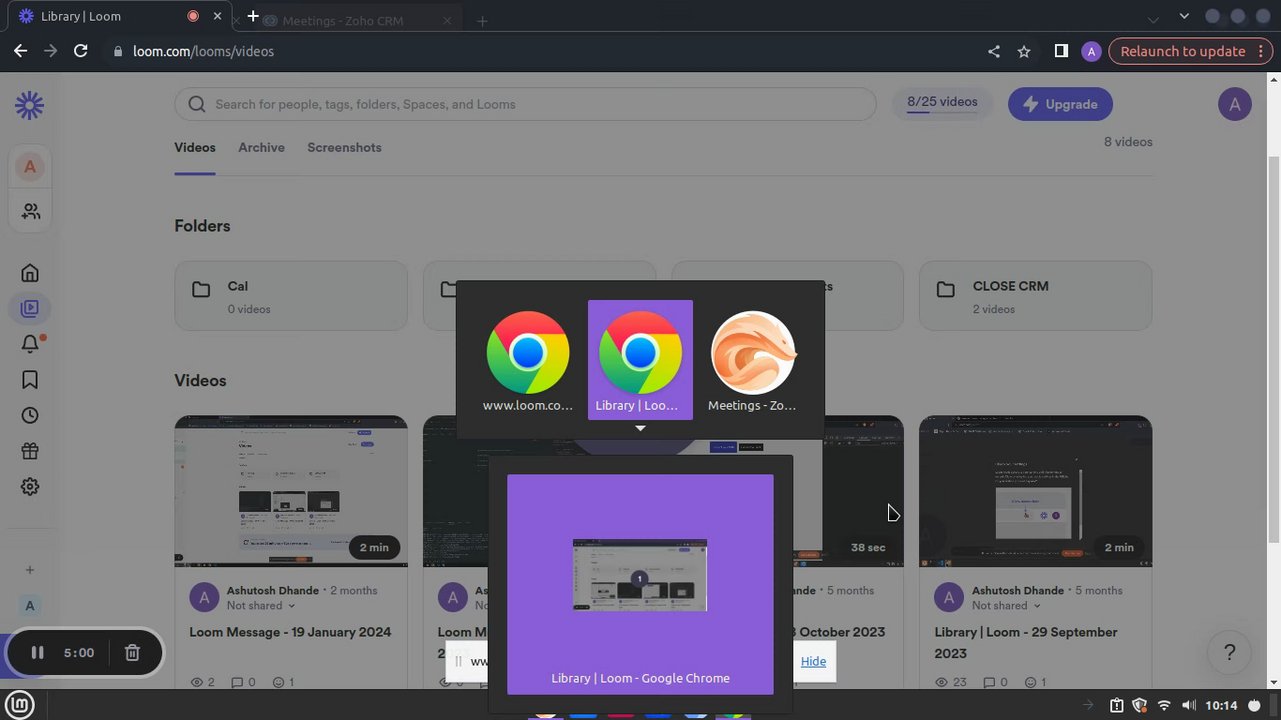
Task: Open a new browser tab
Action: (253, 16)
